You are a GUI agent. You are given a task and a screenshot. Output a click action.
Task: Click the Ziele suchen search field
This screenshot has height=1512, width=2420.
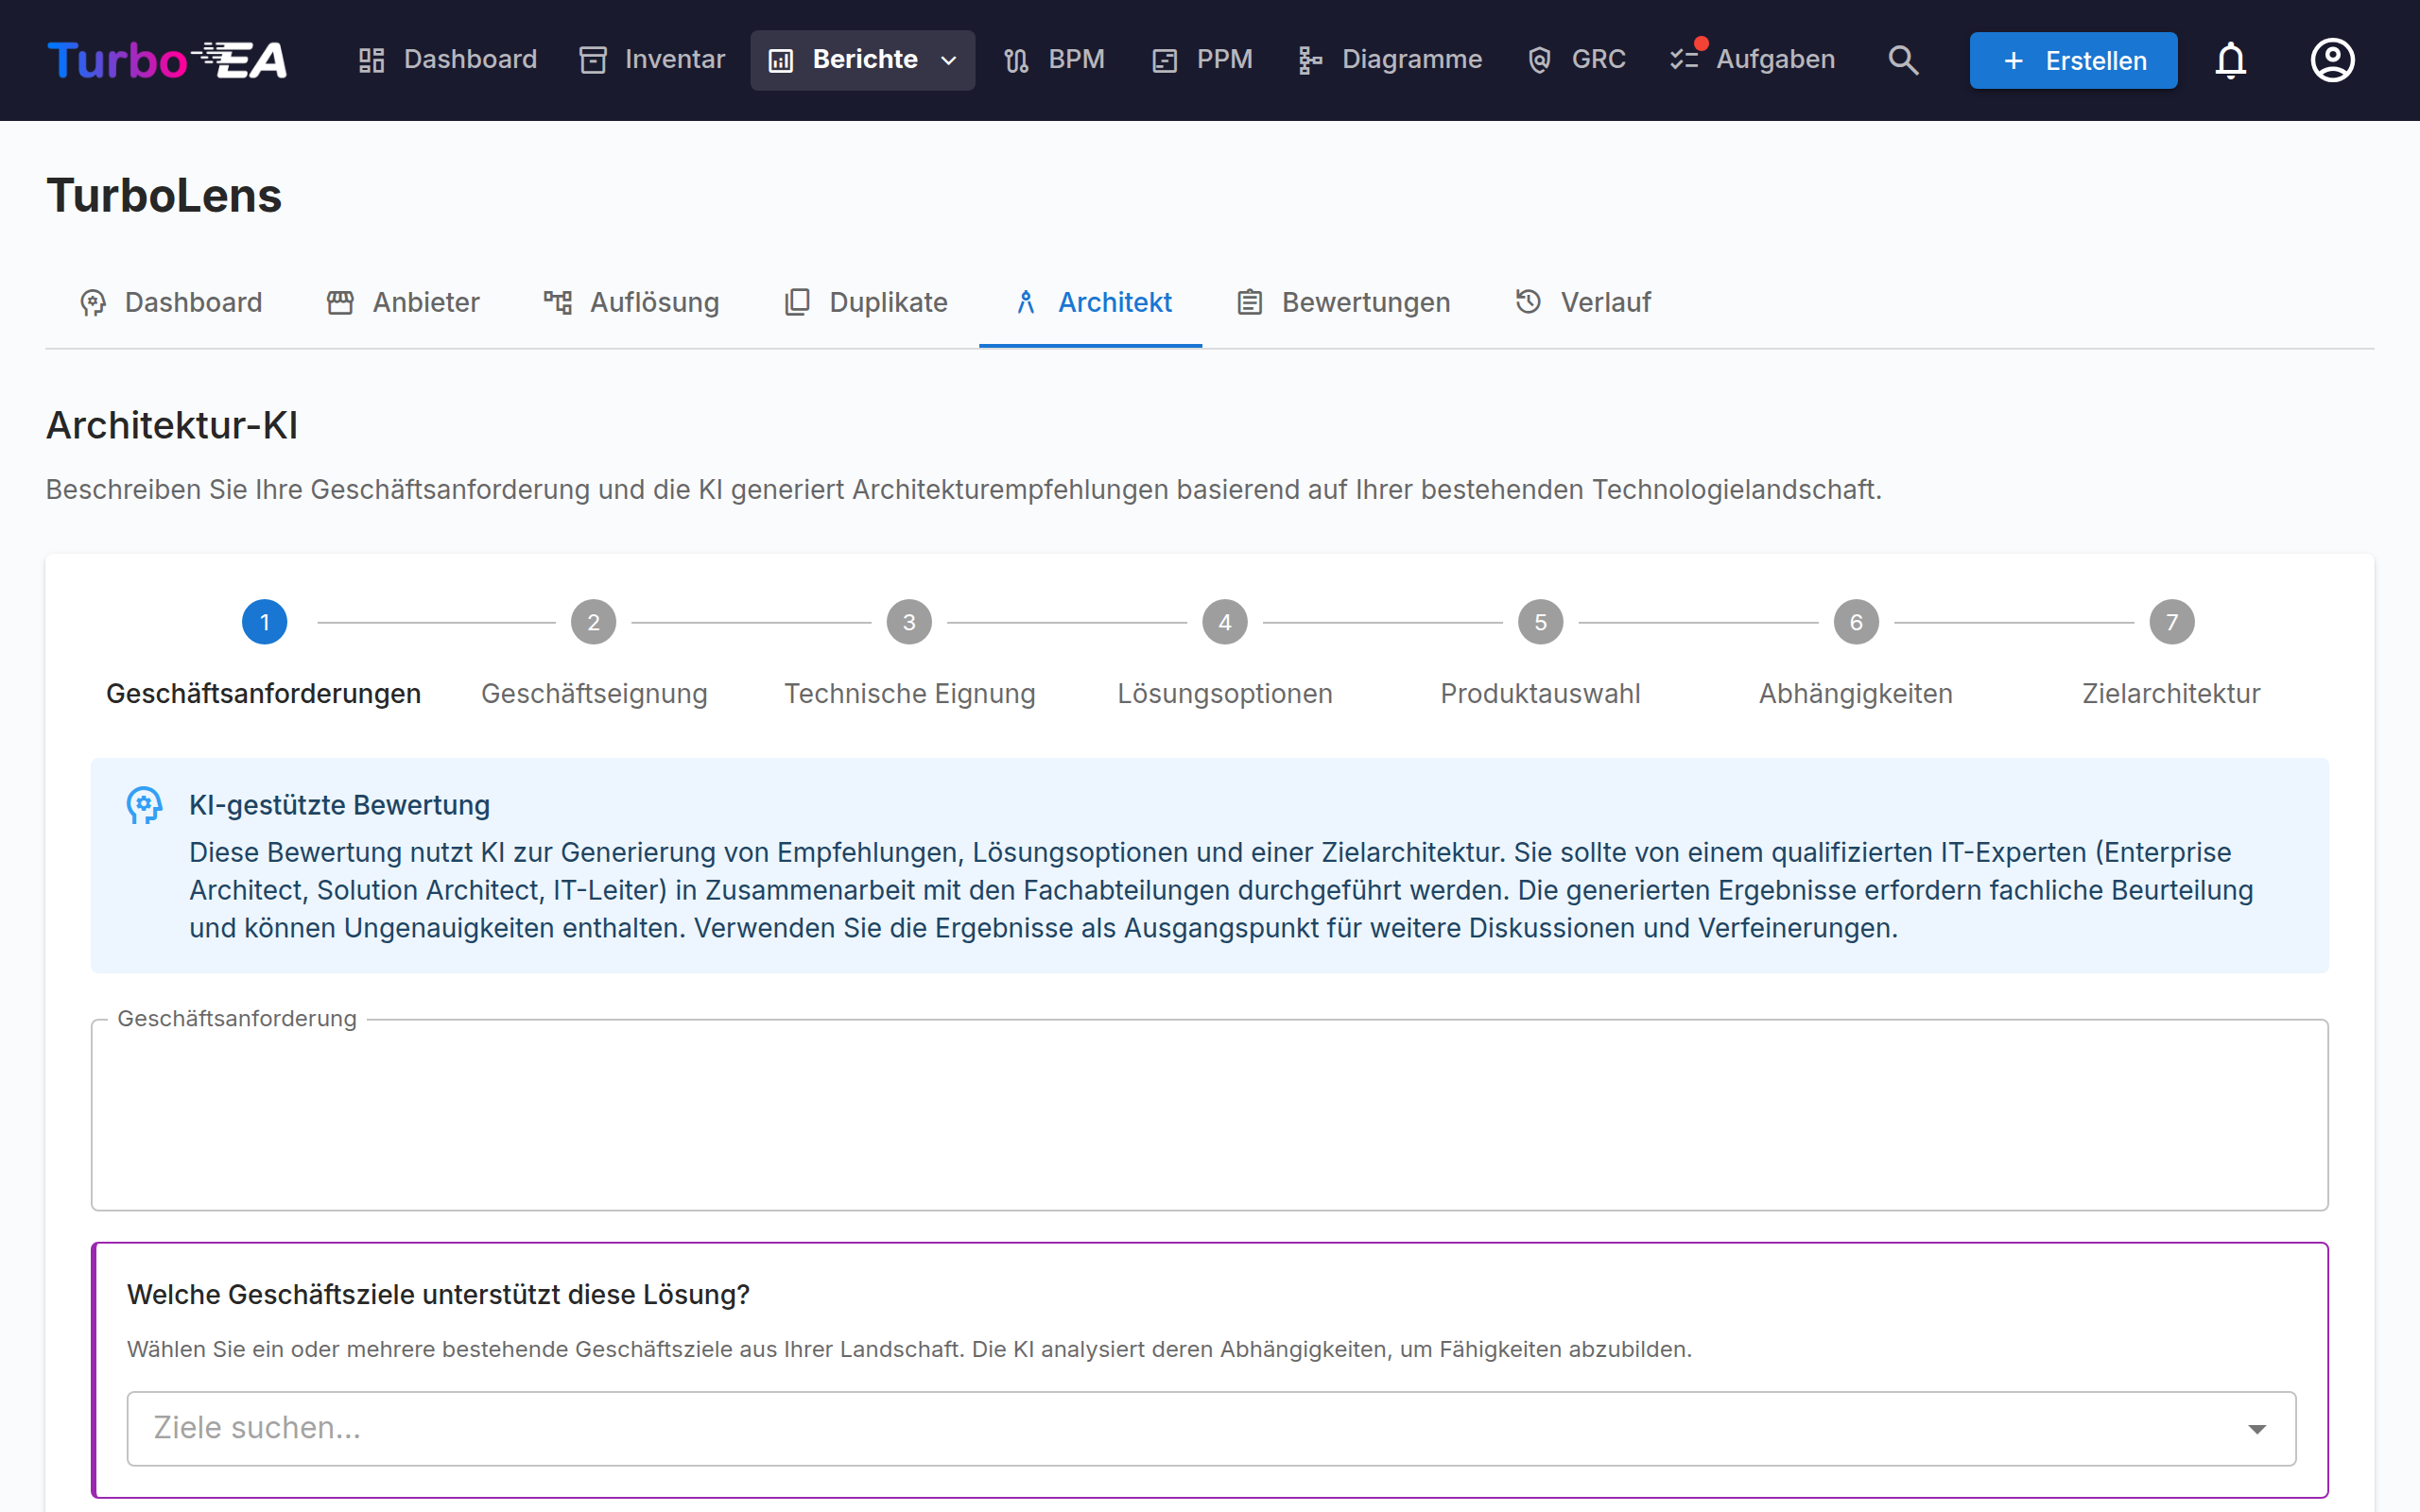[x=1211, y=1429]
